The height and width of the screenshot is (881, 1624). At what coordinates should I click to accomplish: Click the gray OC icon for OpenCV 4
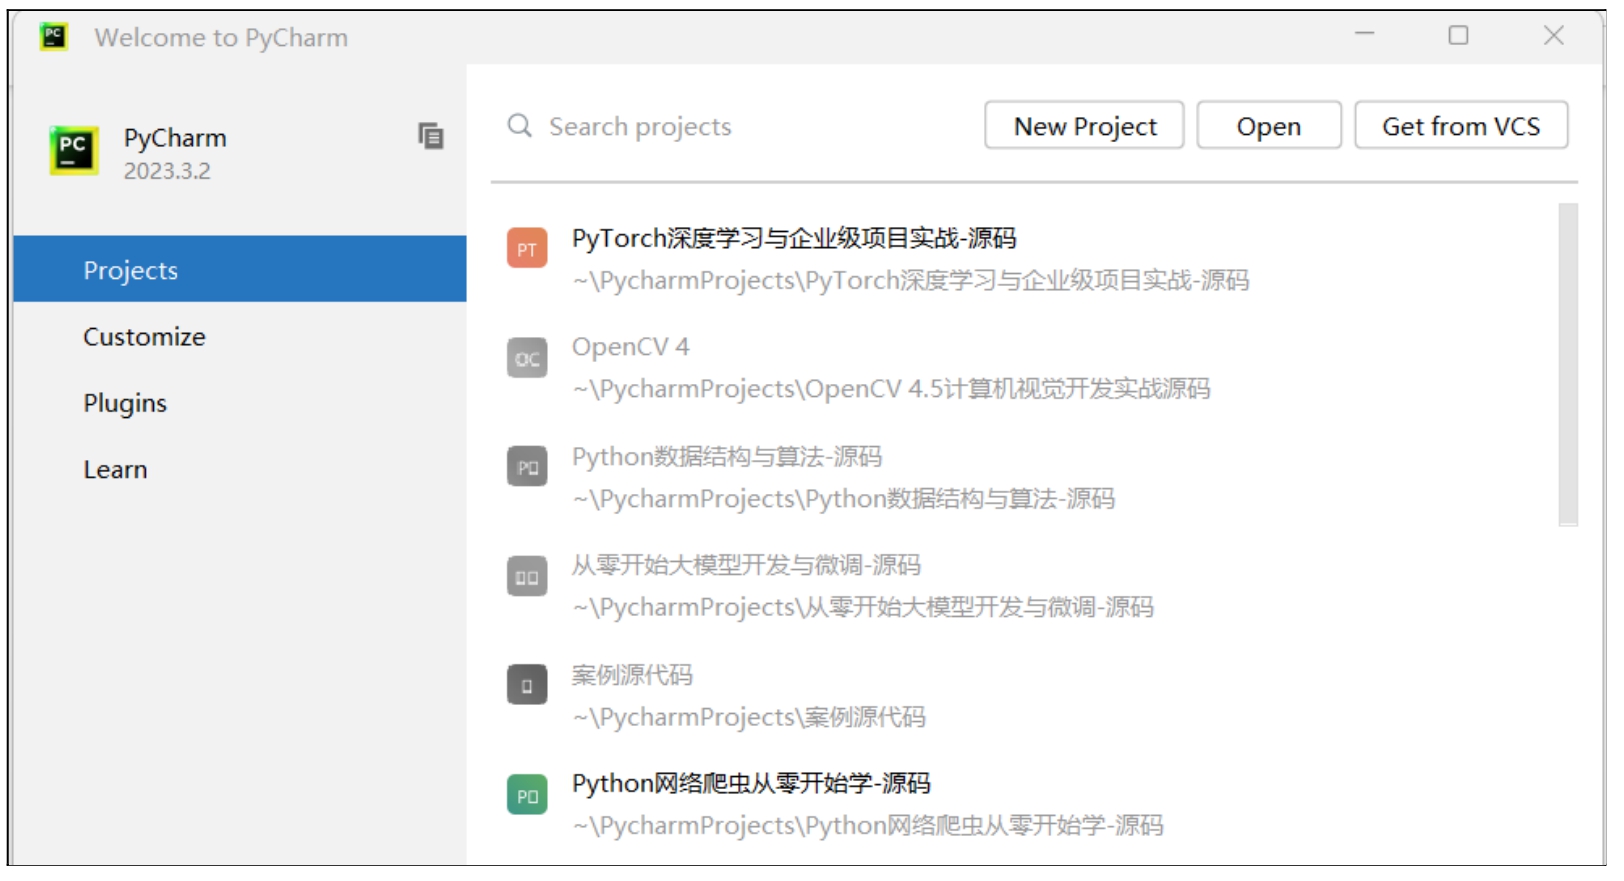[527, 358]
